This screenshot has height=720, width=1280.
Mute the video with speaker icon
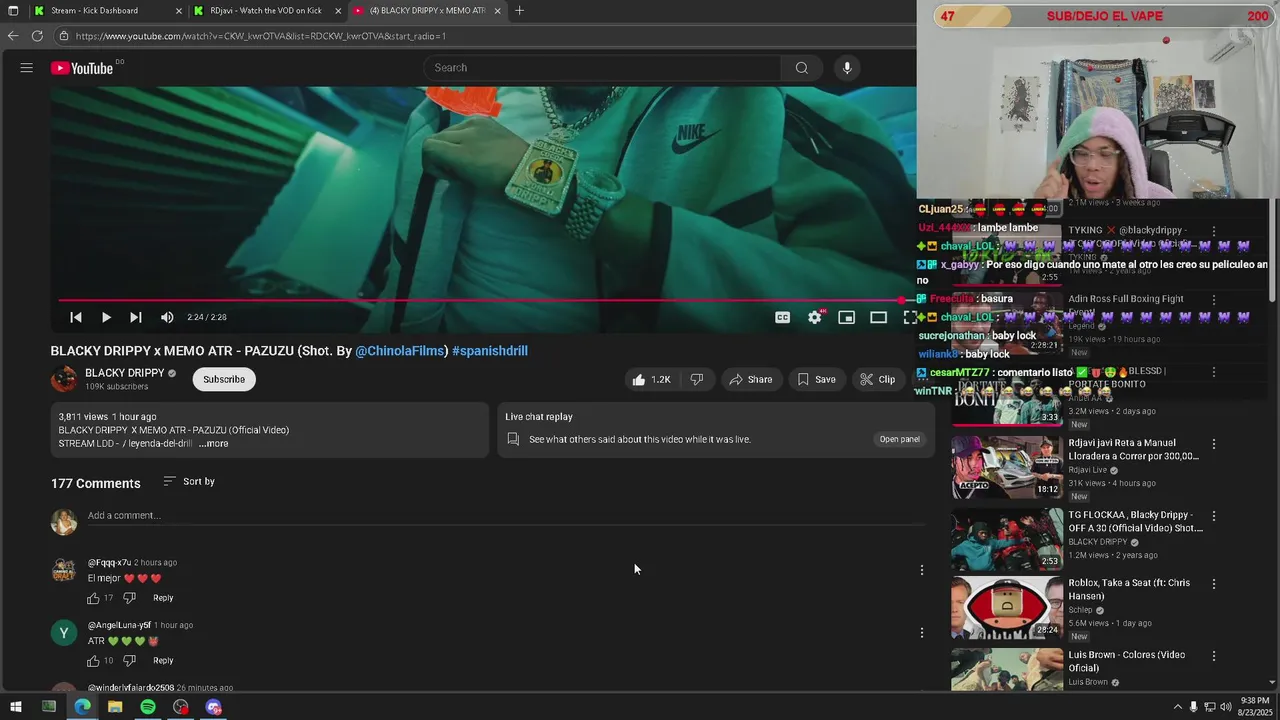[x=167, y=317]
